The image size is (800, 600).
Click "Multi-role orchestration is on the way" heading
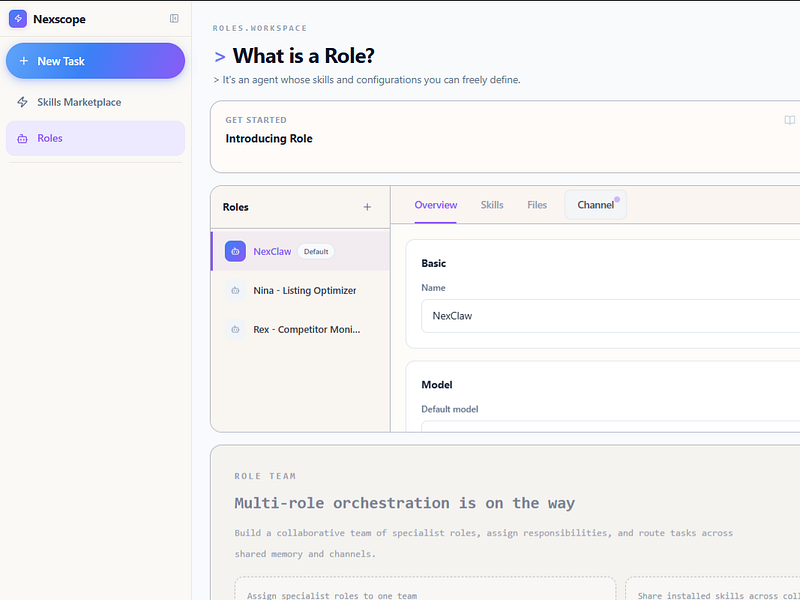click(405, 503)
